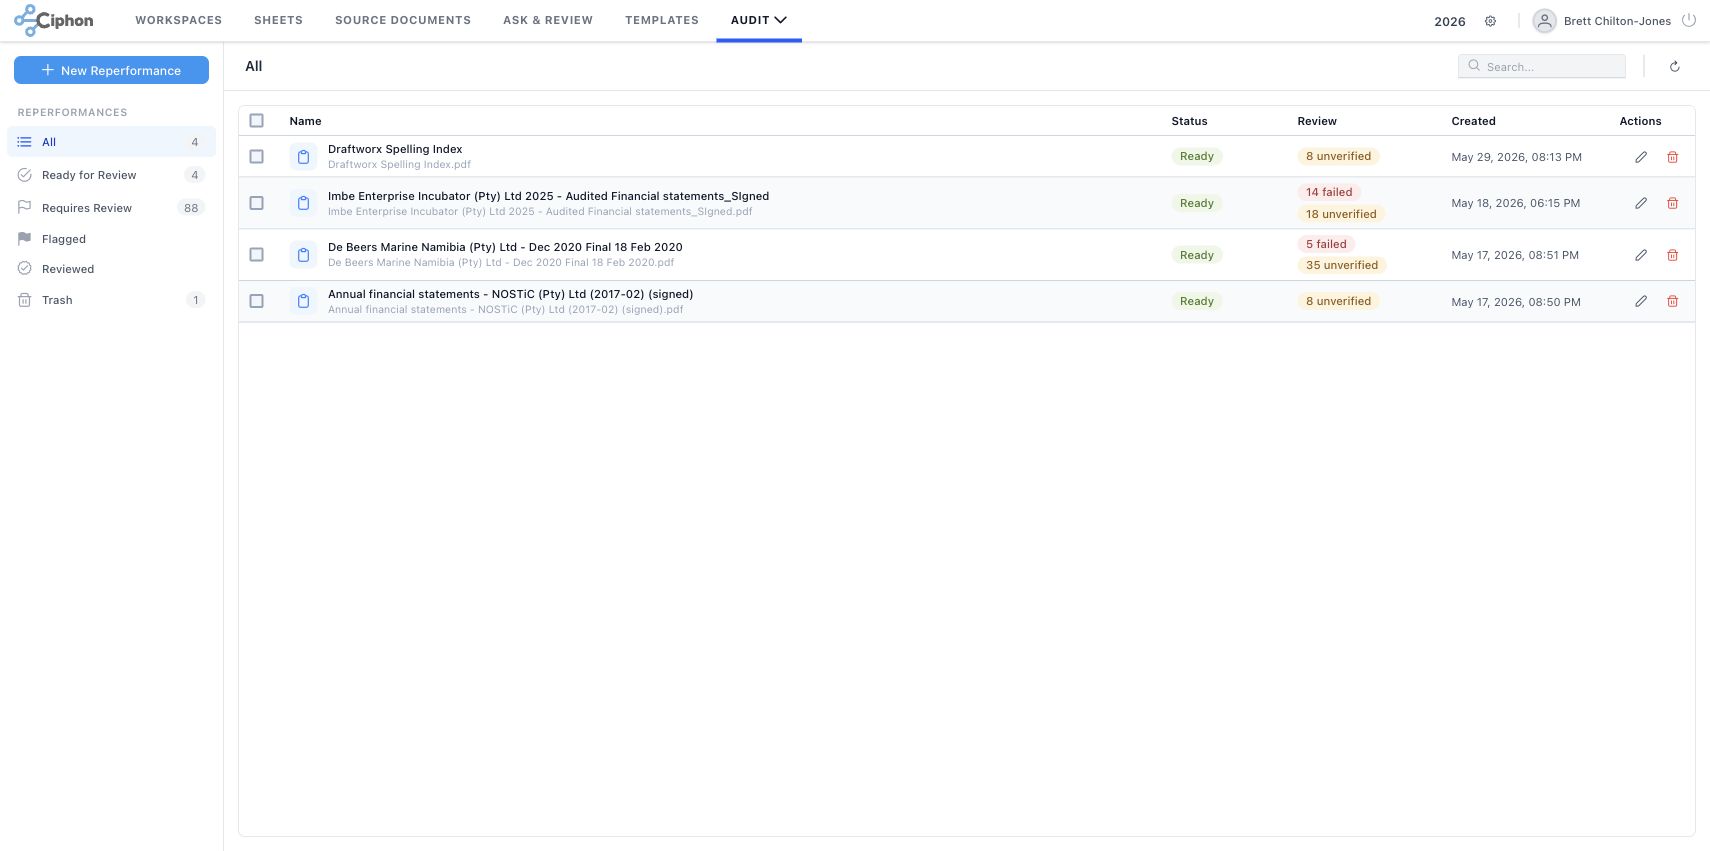Click the 18 unverified review badge
This screenshot has width=1710, height=851.
(x=1341, y=214)
